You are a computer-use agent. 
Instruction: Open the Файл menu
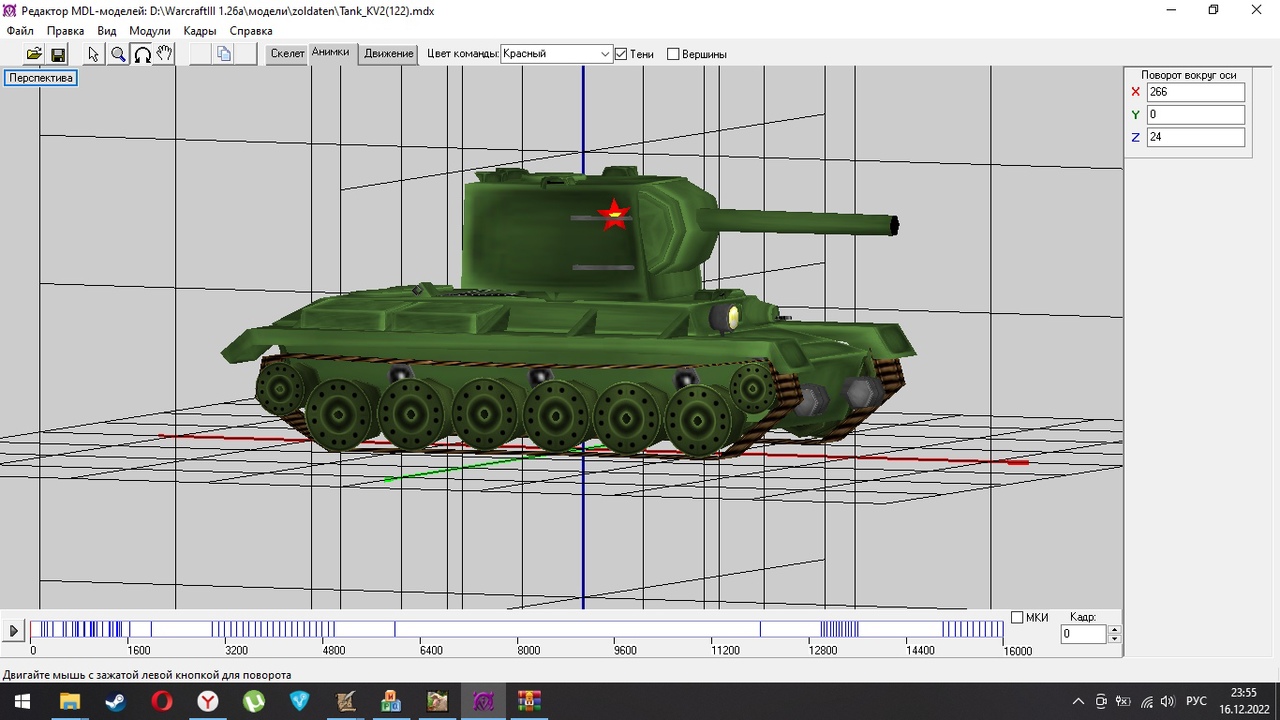(x=20, y=31)
